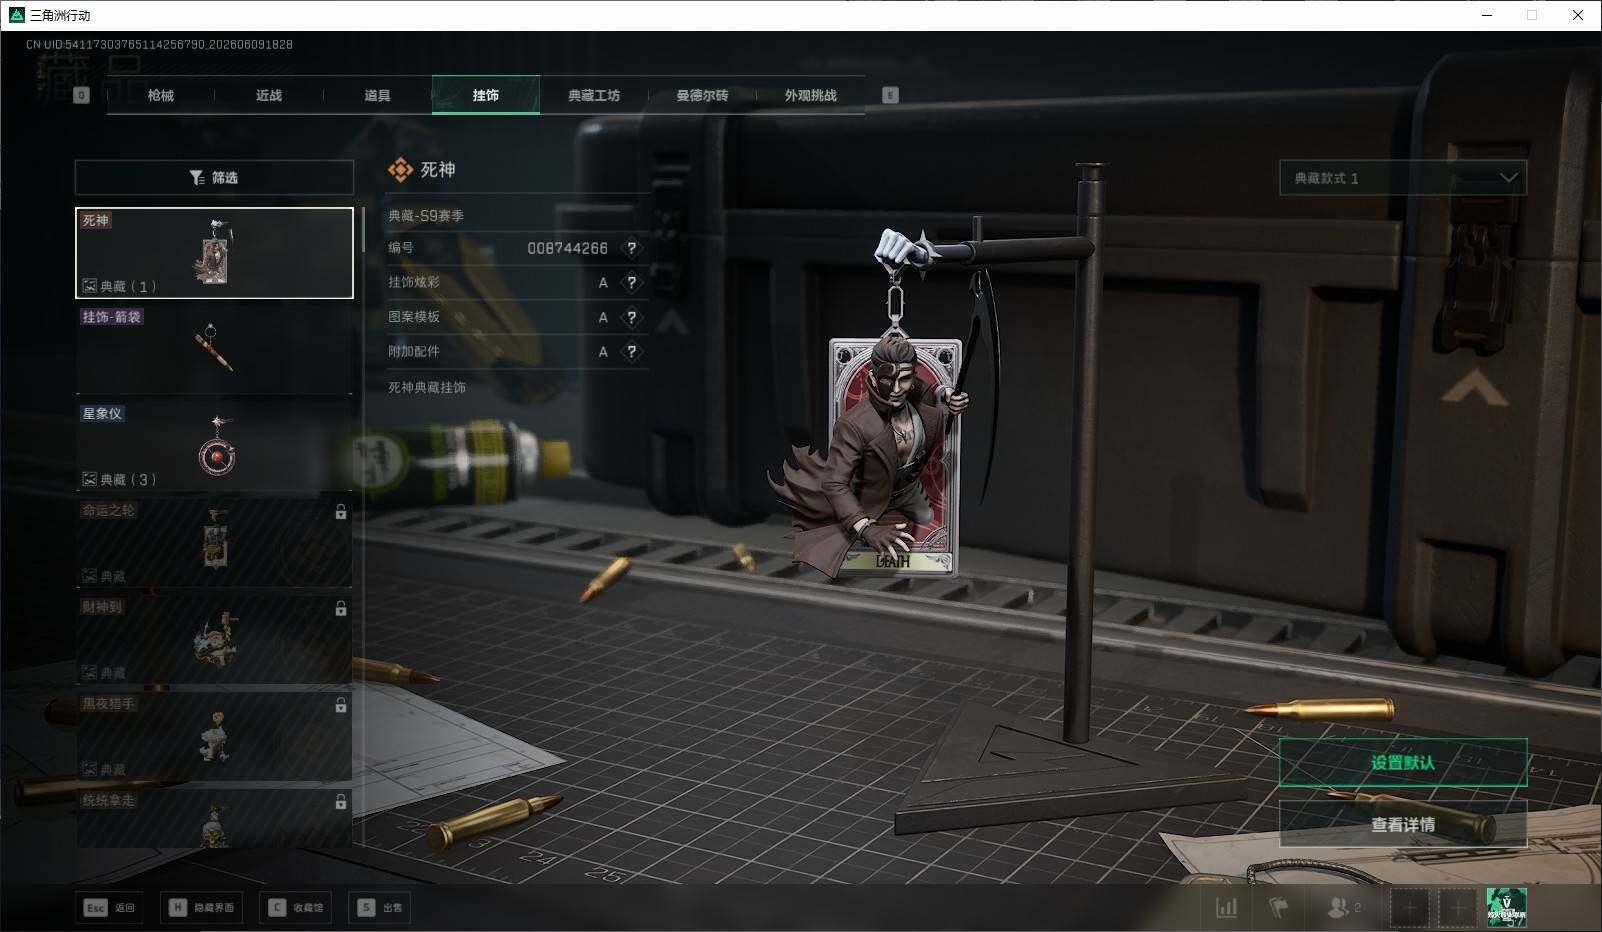The image size is (1602, 932).
Task: Select the locked 命运之轮 charm card
Action: [214, 543]
